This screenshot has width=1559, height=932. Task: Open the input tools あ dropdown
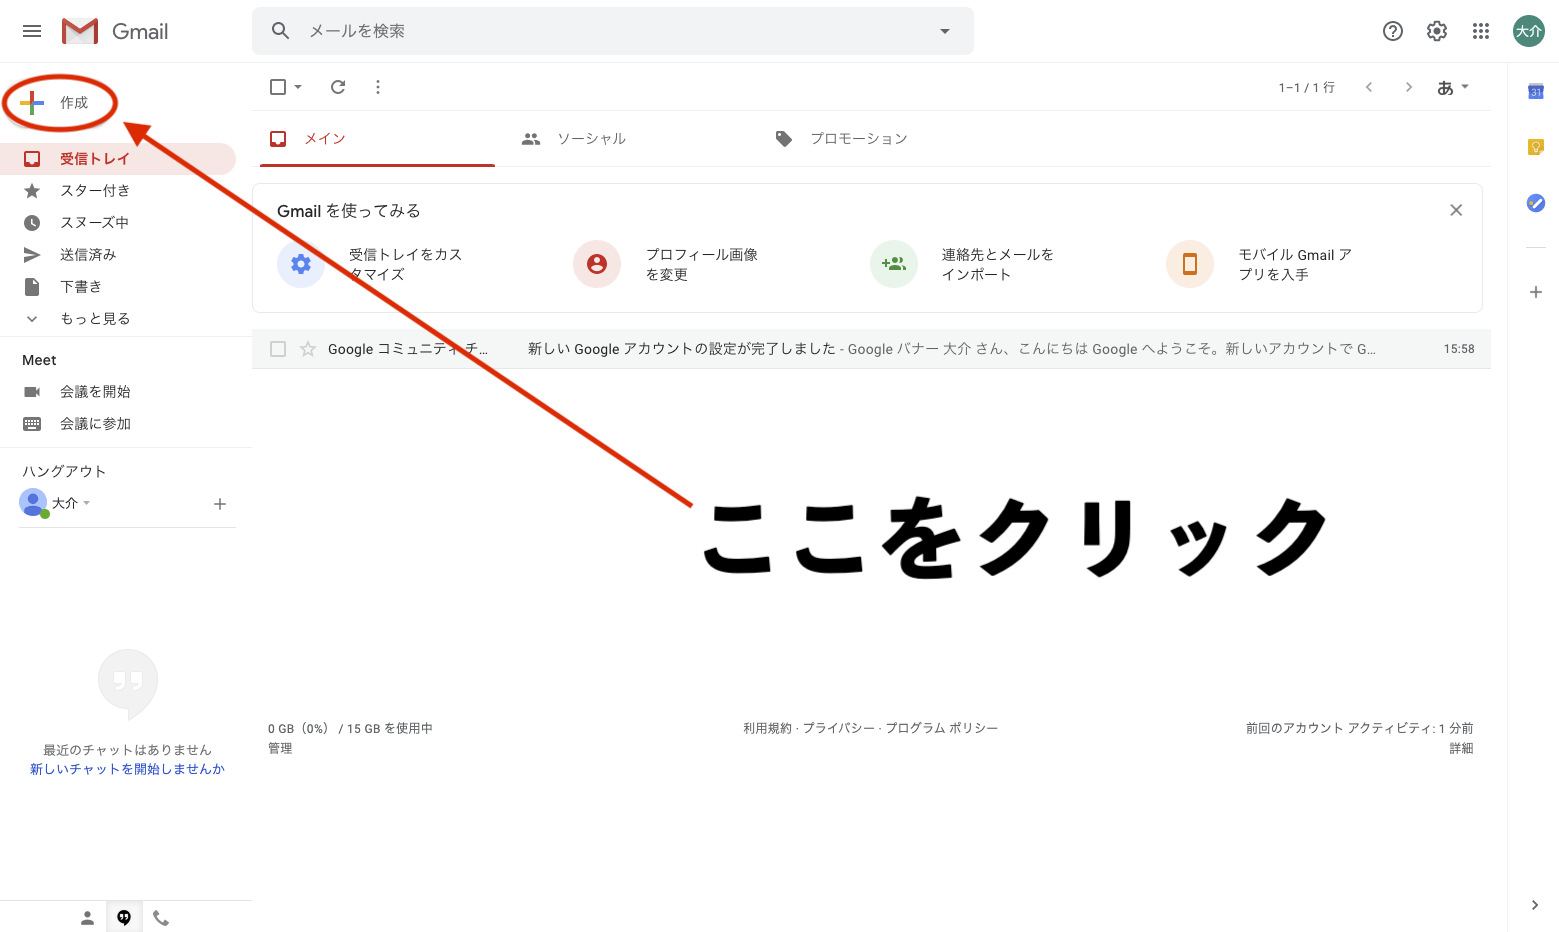pos(1452,87)
